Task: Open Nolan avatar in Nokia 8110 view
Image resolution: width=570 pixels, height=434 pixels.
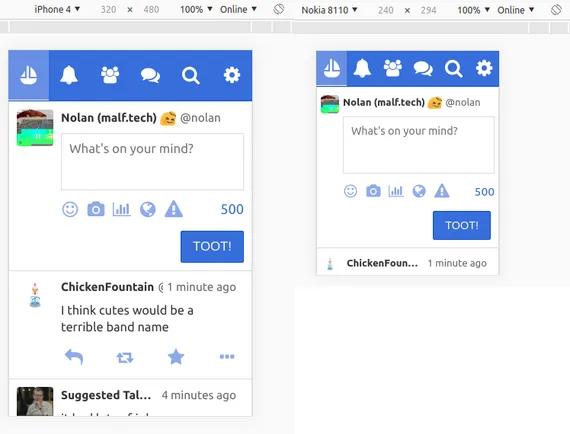Action: [x=330, y=104]
